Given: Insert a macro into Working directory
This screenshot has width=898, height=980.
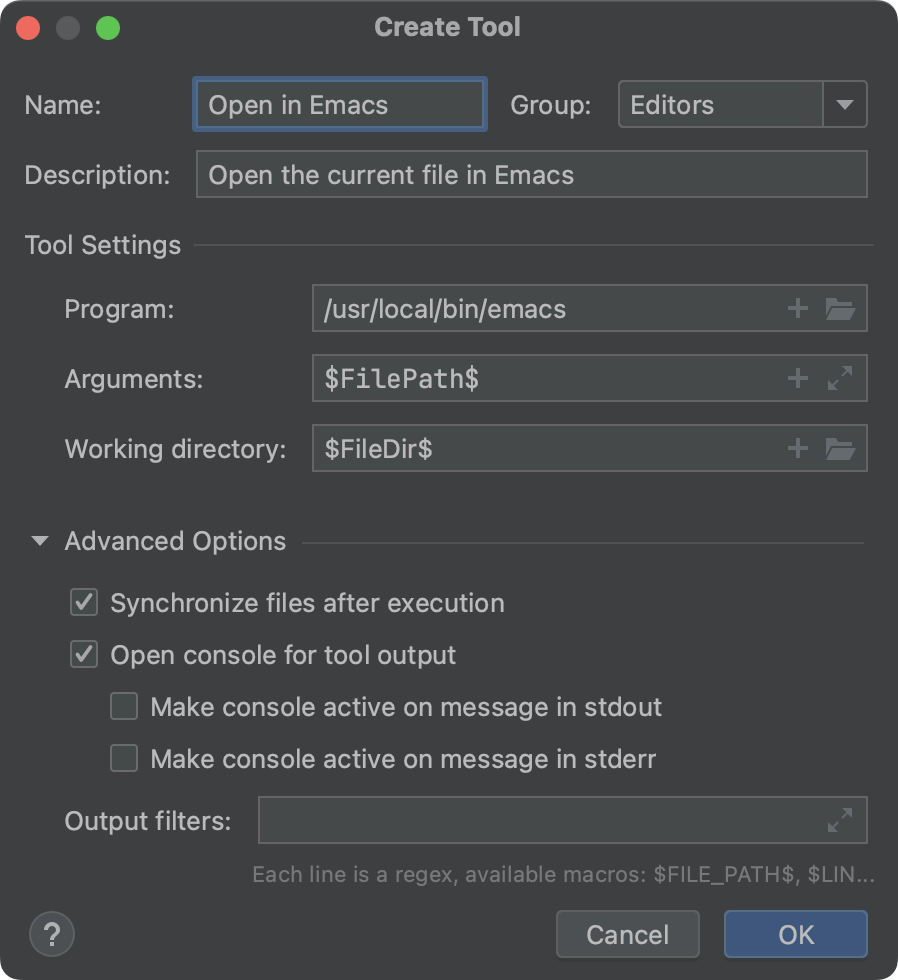Looking at the screenshot, I should 797,449.
